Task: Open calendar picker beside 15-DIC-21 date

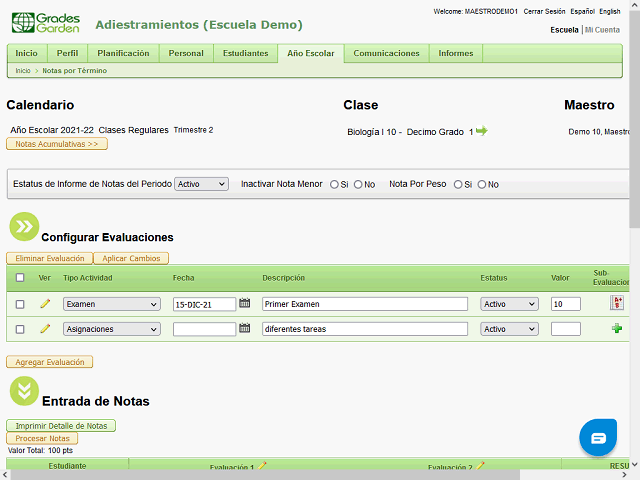Action: pos(244,304)
